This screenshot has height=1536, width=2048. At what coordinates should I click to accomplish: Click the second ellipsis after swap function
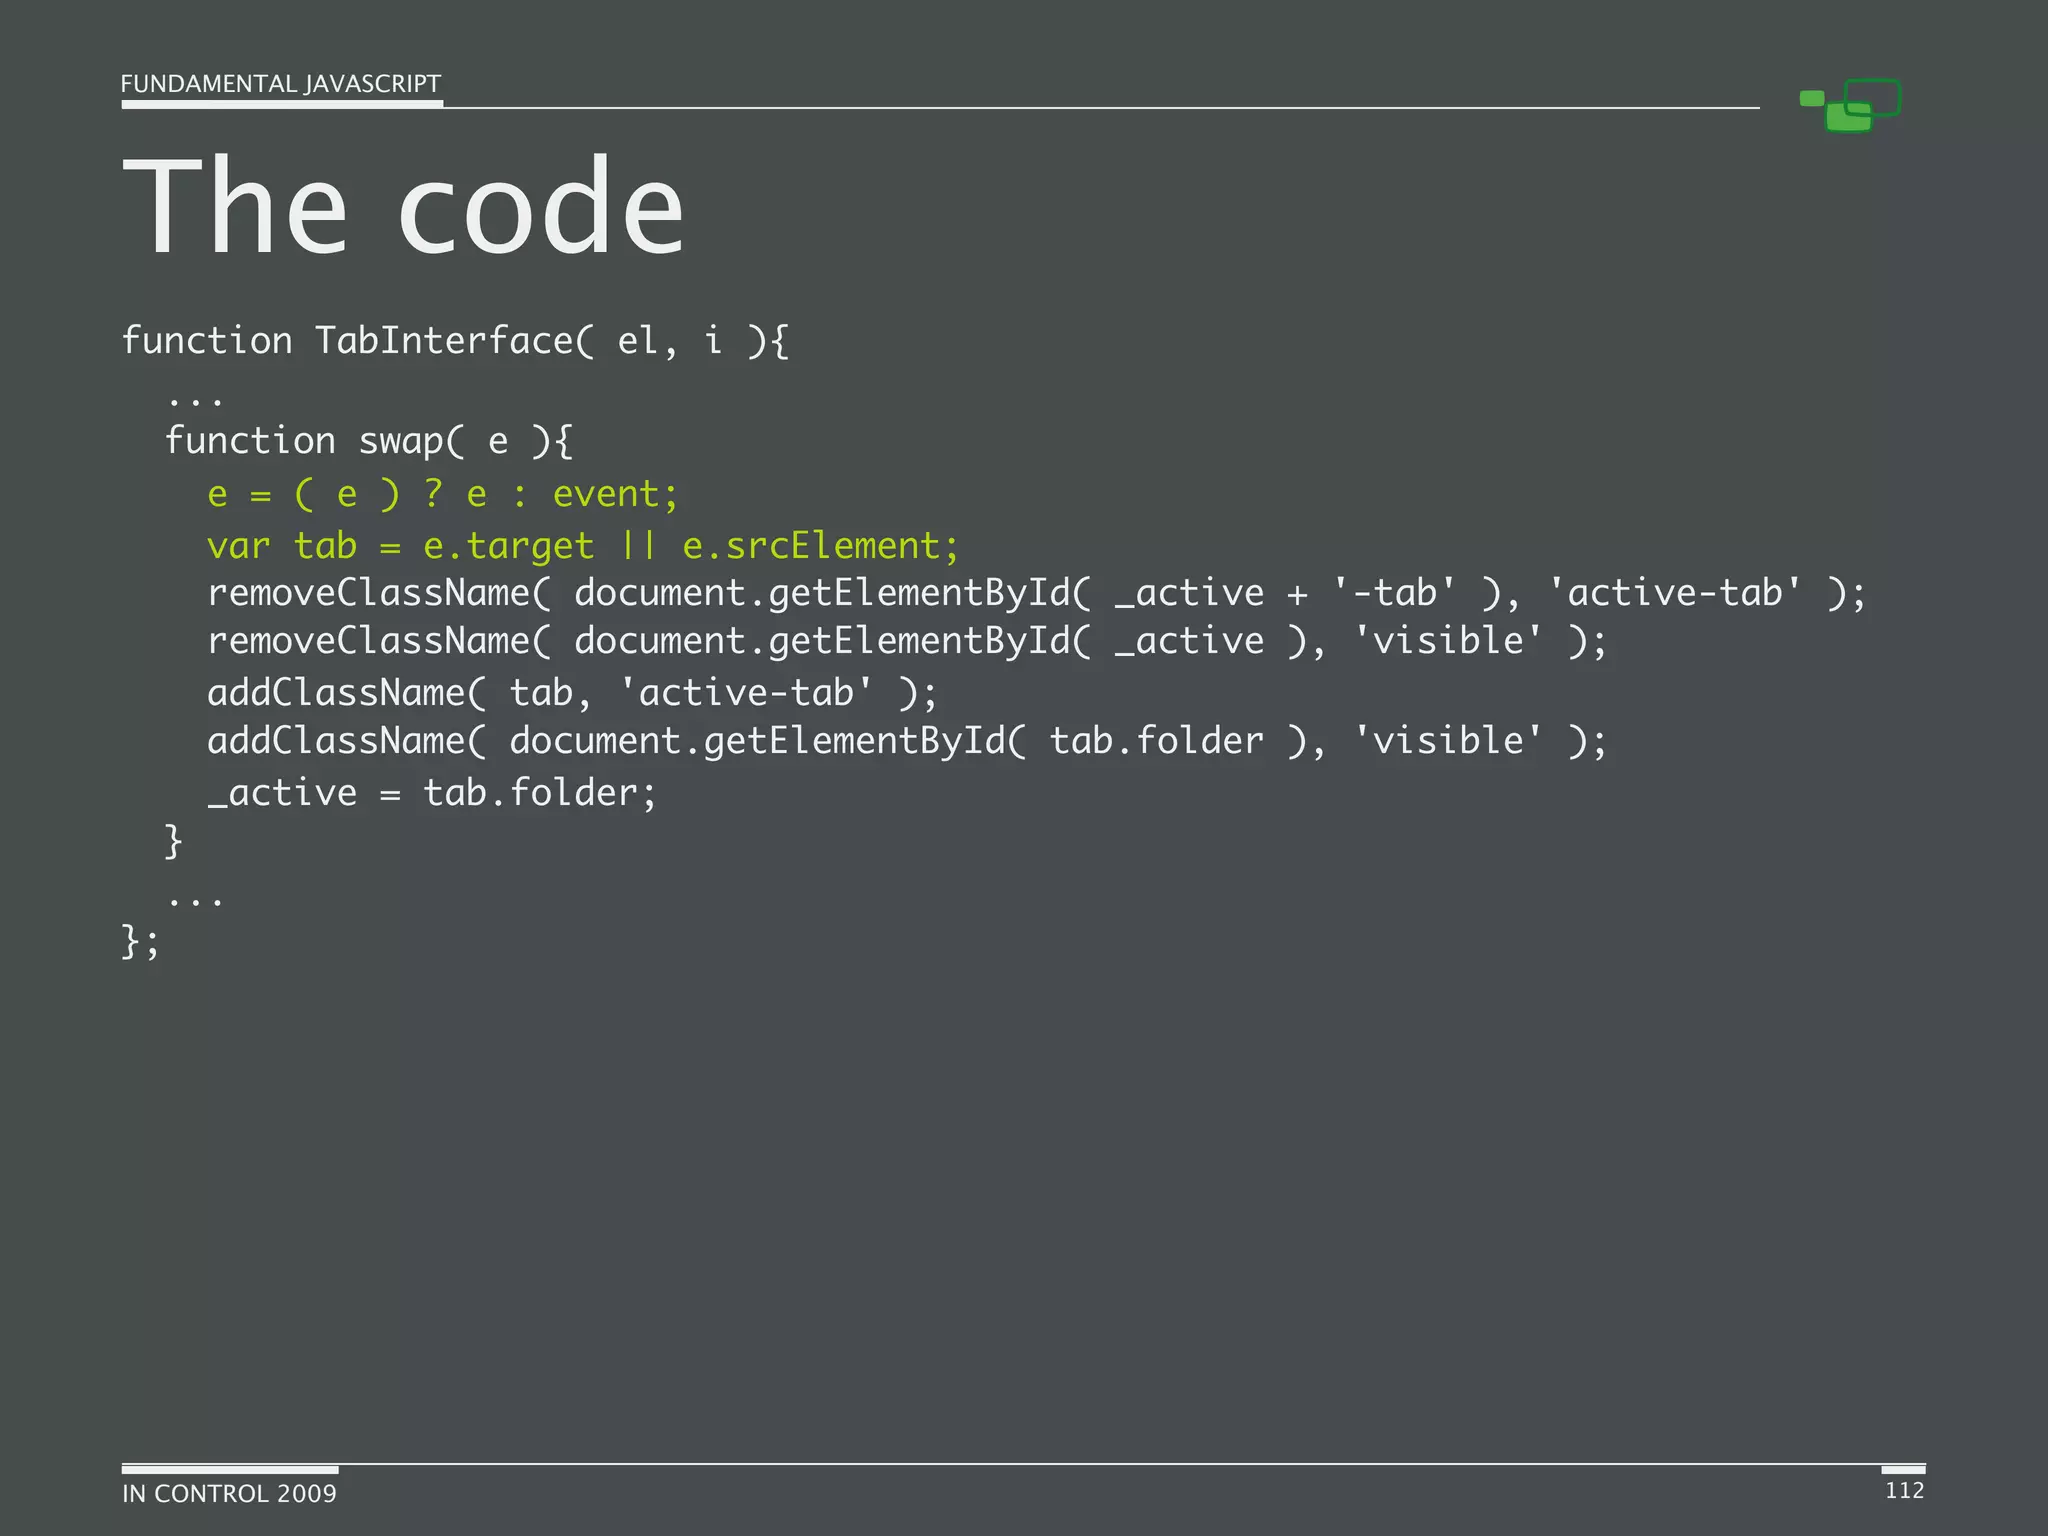click(x=195, y=903)
